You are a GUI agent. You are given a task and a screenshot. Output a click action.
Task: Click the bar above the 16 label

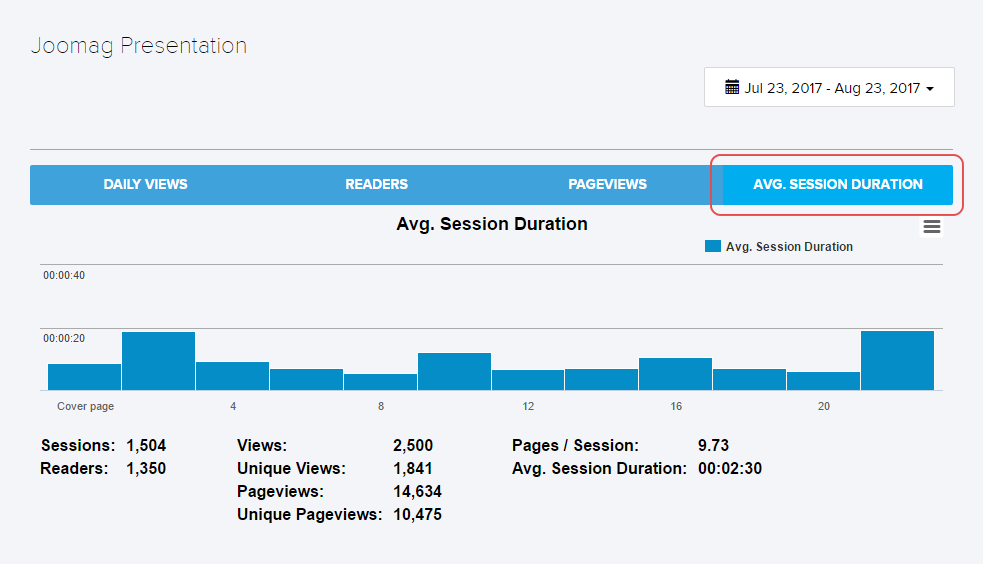675,374
